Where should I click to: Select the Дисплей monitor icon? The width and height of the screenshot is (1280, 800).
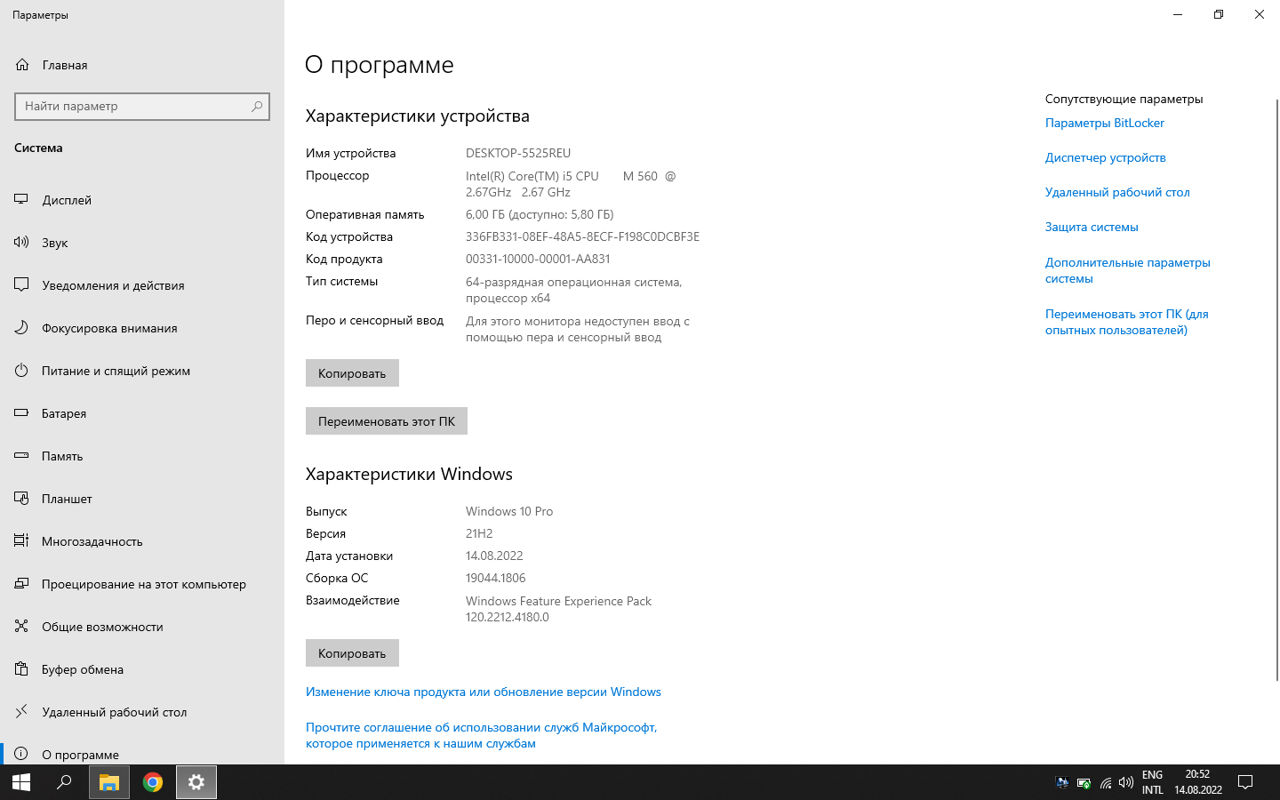(21, 200)
